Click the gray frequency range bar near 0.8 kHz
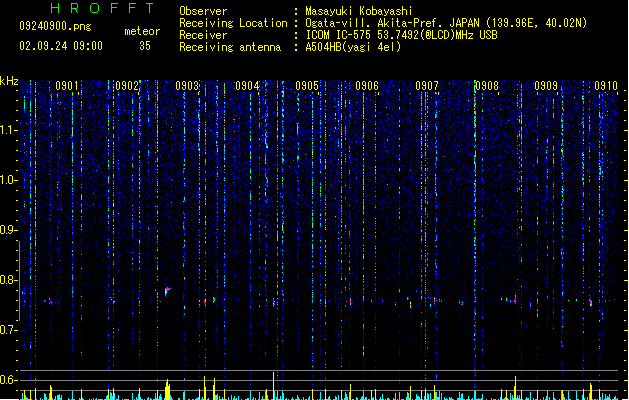This screenshot has height=400, width=629. [x=19, y=280]
